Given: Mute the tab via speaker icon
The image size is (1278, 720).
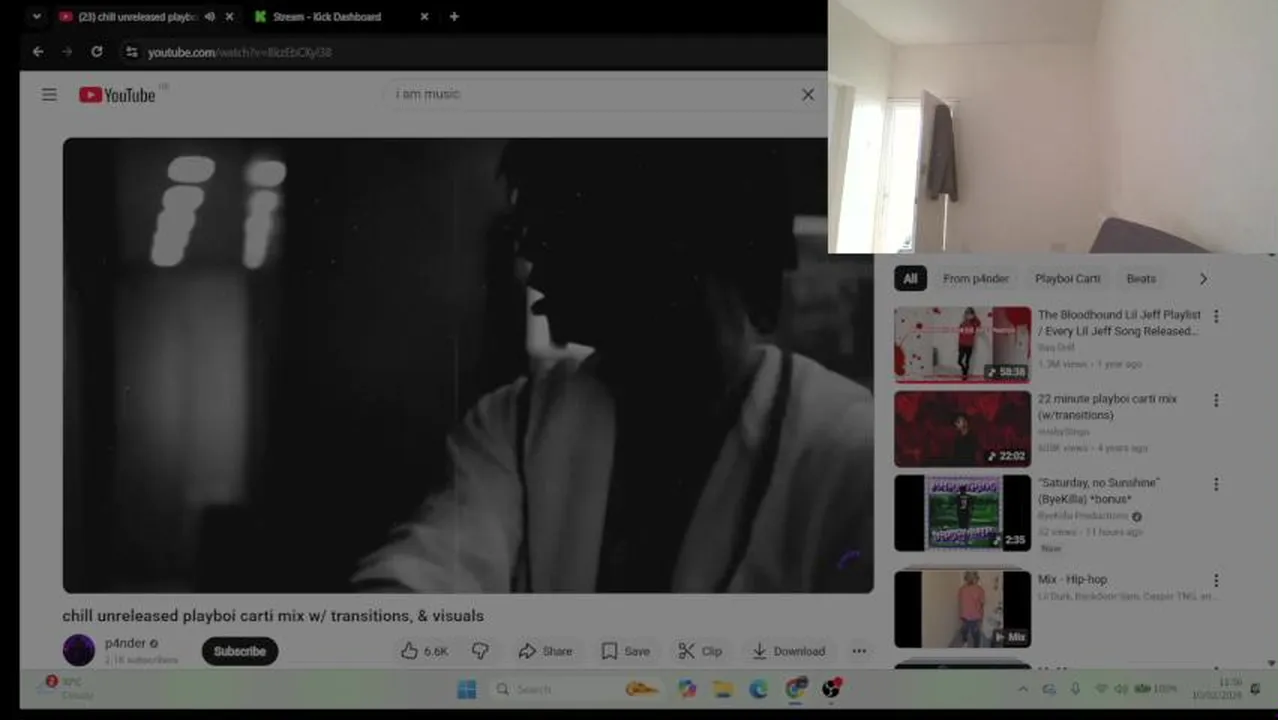Looking at the screenshot, I should pos(210,17).
